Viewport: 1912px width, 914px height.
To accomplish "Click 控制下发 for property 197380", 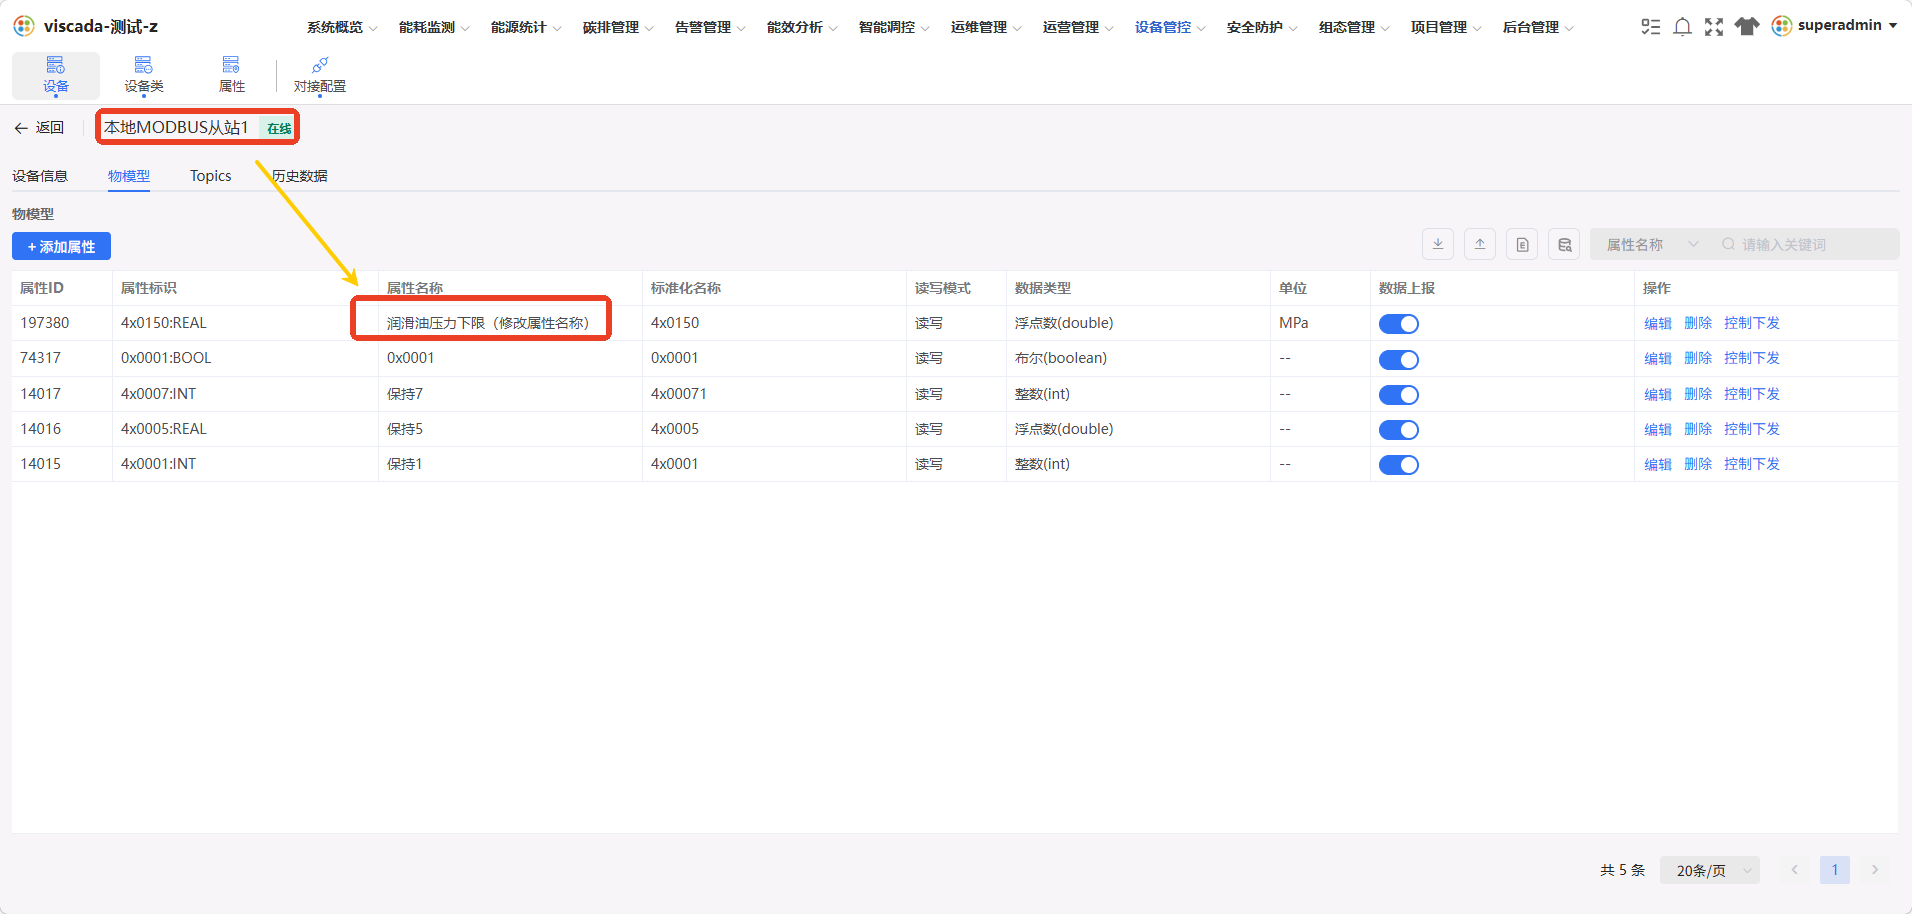I will pos(1752,323).
